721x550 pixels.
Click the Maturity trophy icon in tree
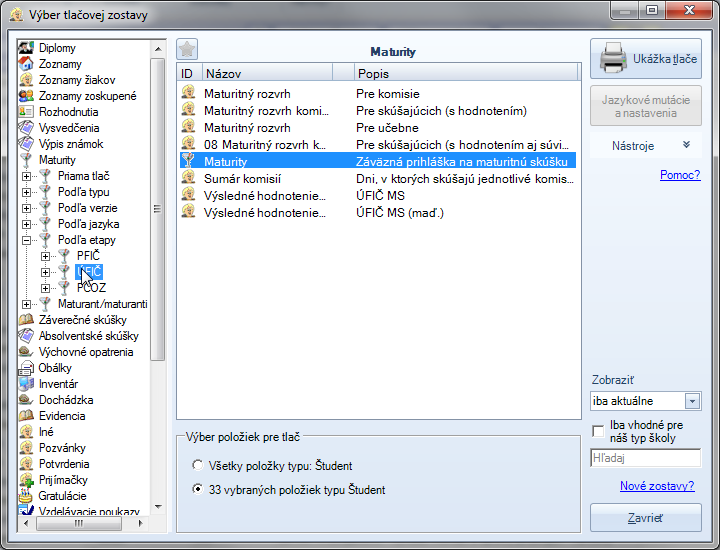pos(26,160)
